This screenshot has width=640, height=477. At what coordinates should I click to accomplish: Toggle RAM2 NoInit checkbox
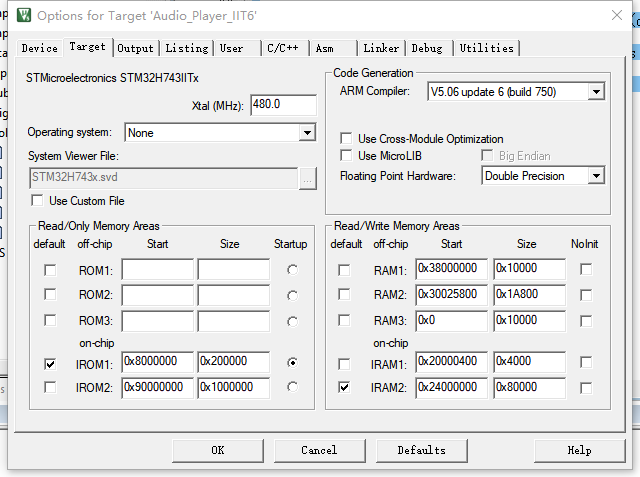click(586, 295)
